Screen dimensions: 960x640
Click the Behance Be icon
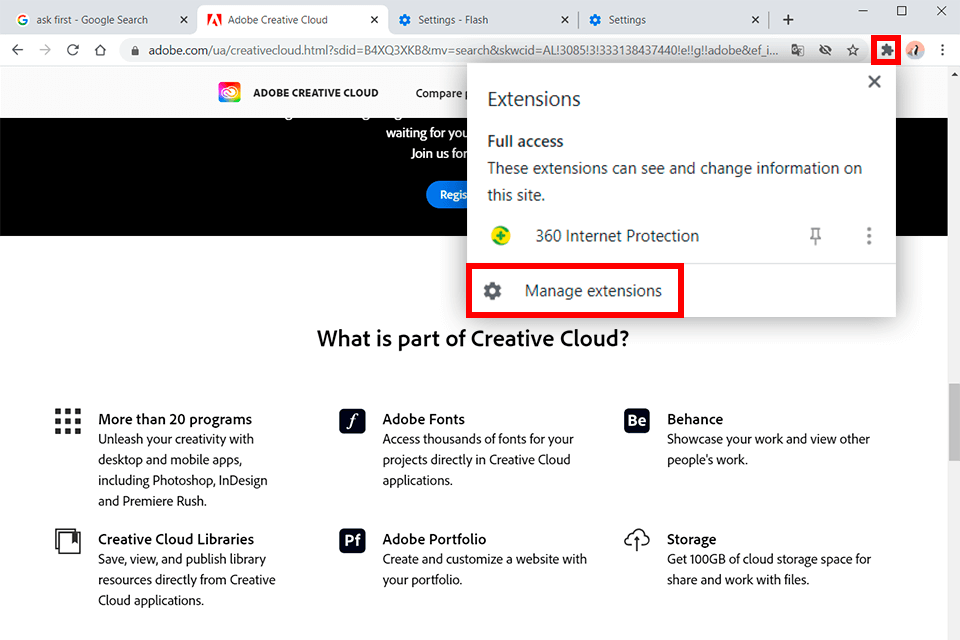(637, 421)
